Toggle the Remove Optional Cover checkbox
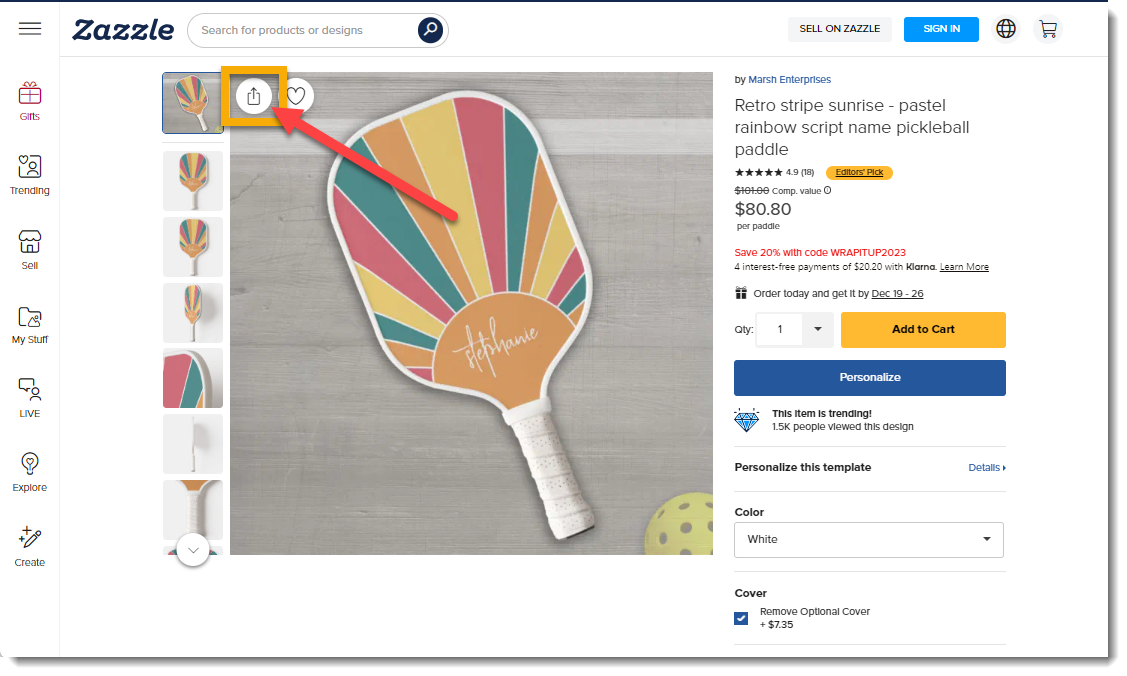Viewport: 1127px width, 676px height. pos(741,618)
